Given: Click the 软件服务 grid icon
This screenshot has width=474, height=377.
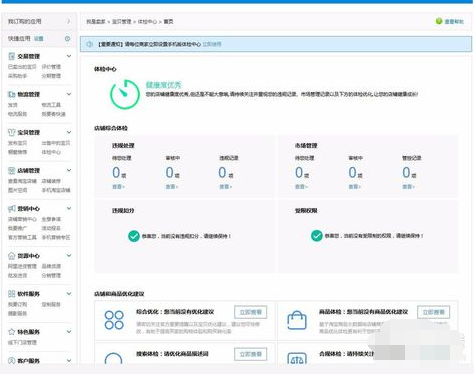Looking at the screenshot, I should click(12, 294).
